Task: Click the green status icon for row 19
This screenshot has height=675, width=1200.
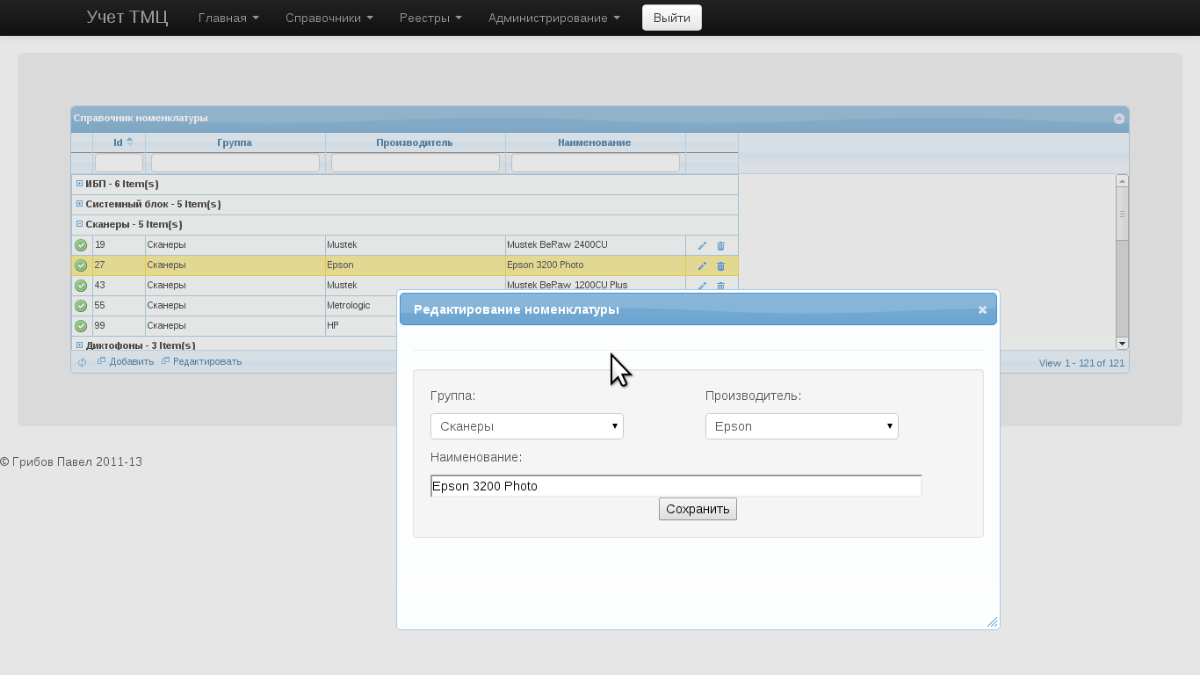Action: coord(81,245)
